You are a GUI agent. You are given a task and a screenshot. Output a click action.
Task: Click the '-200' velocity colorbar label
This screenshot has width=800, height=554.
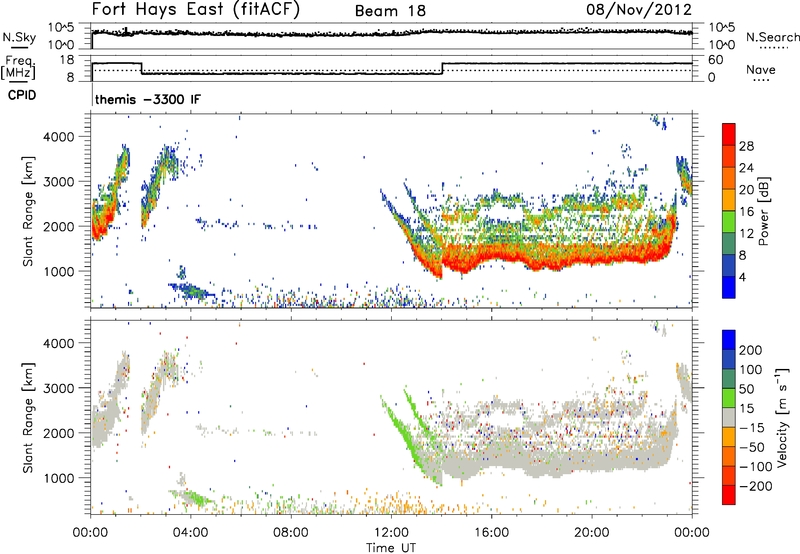(x=756, y=486)
